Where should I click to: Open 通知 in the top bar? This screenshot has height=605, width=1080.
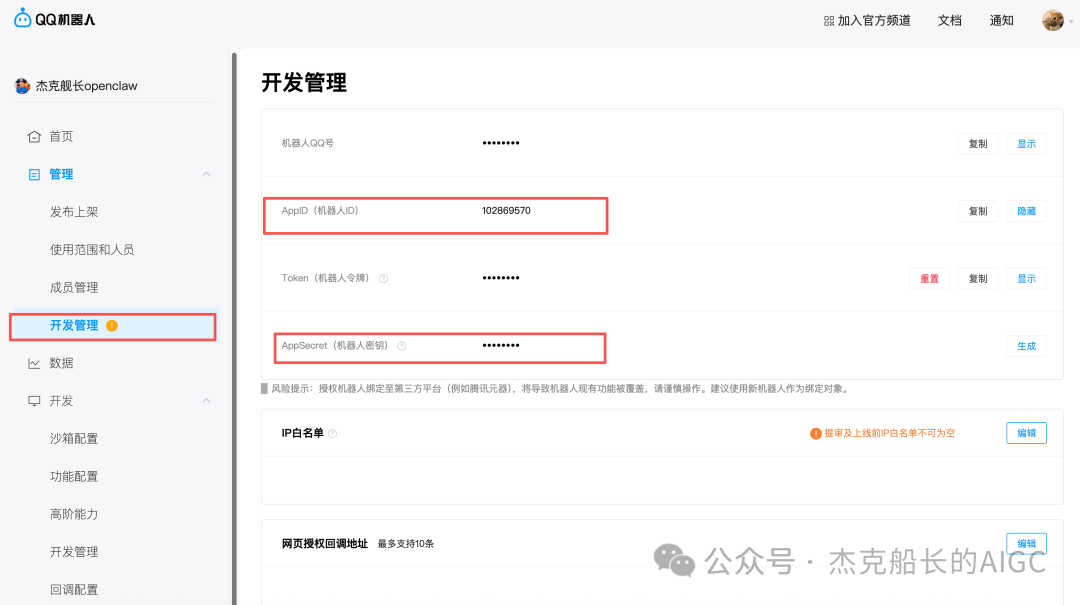(x=1001, y=21)
